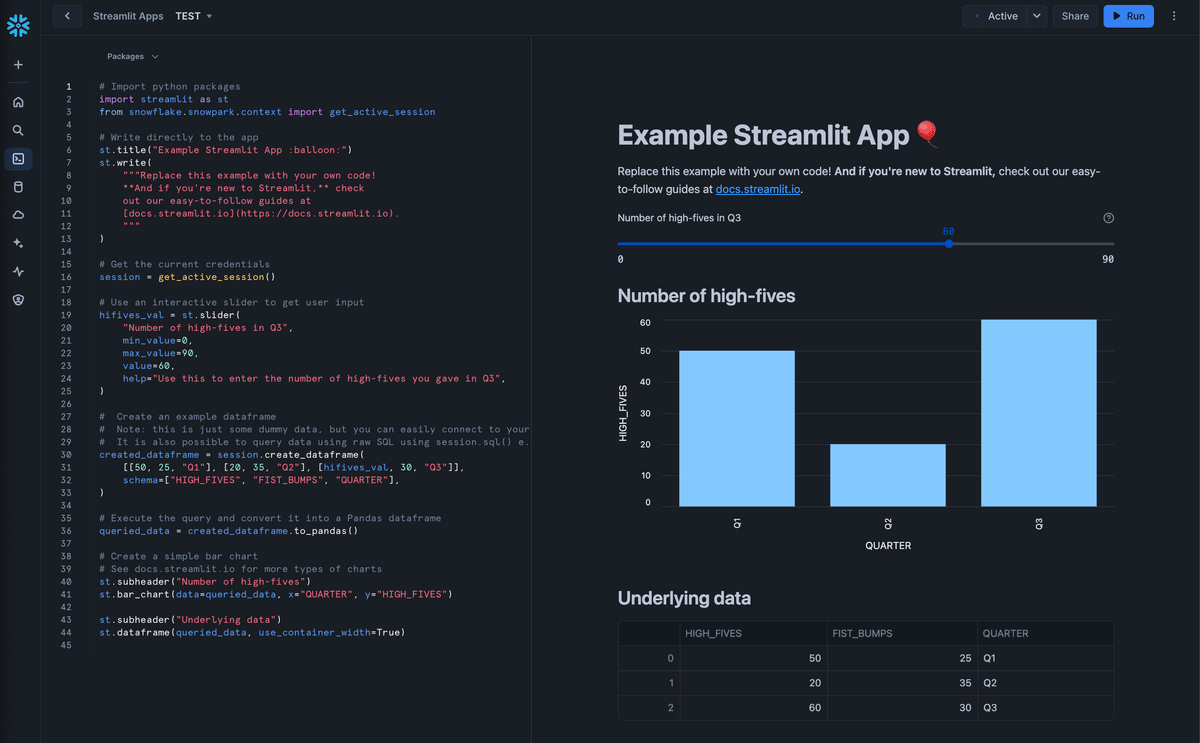Run the Streamlit app
Viewport: 1200px width, 743px height.
[x=1128, y=16]
